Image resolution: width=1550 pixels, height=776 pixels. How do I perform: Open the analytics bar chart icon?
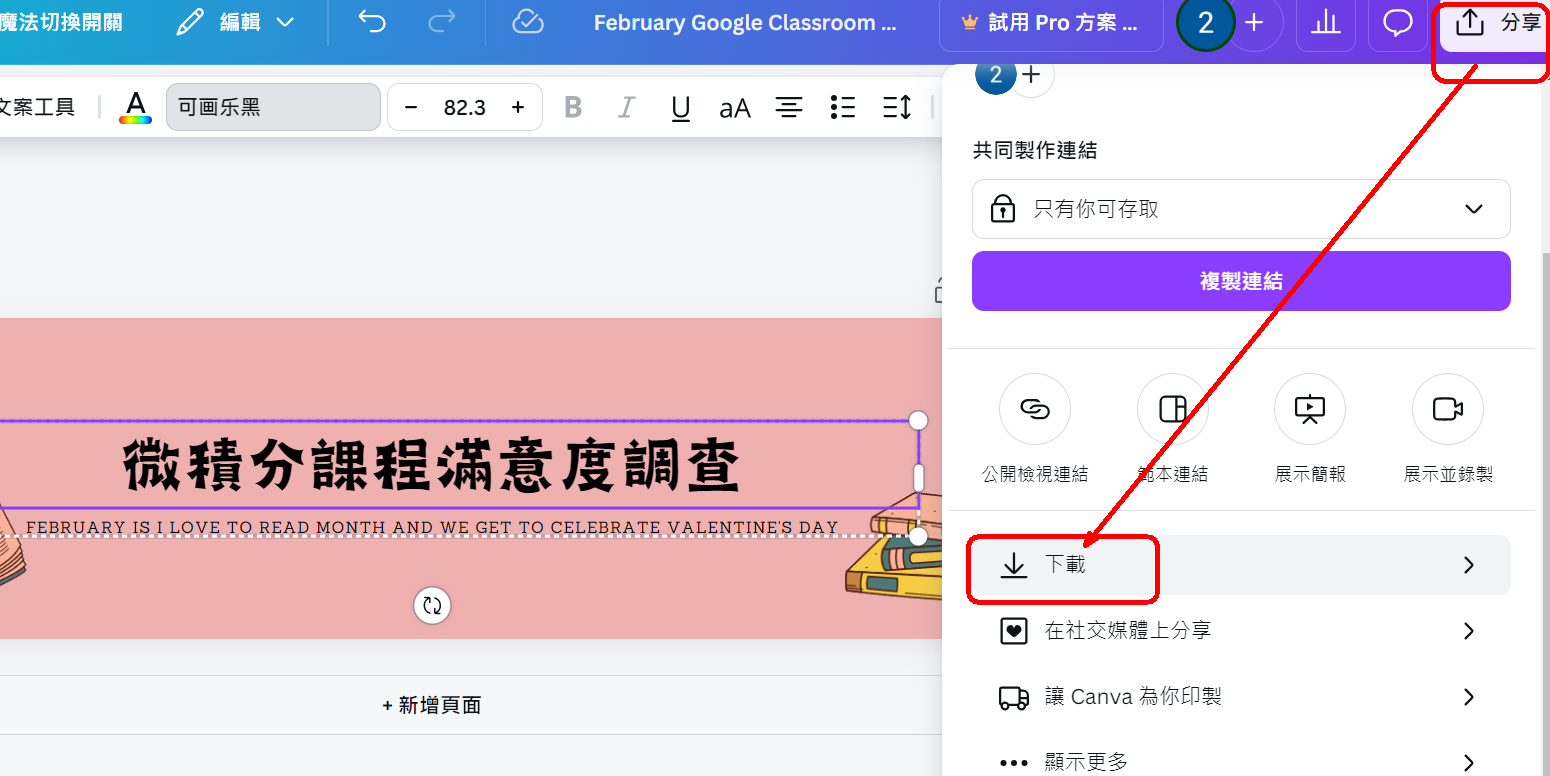coord(1325,23)
